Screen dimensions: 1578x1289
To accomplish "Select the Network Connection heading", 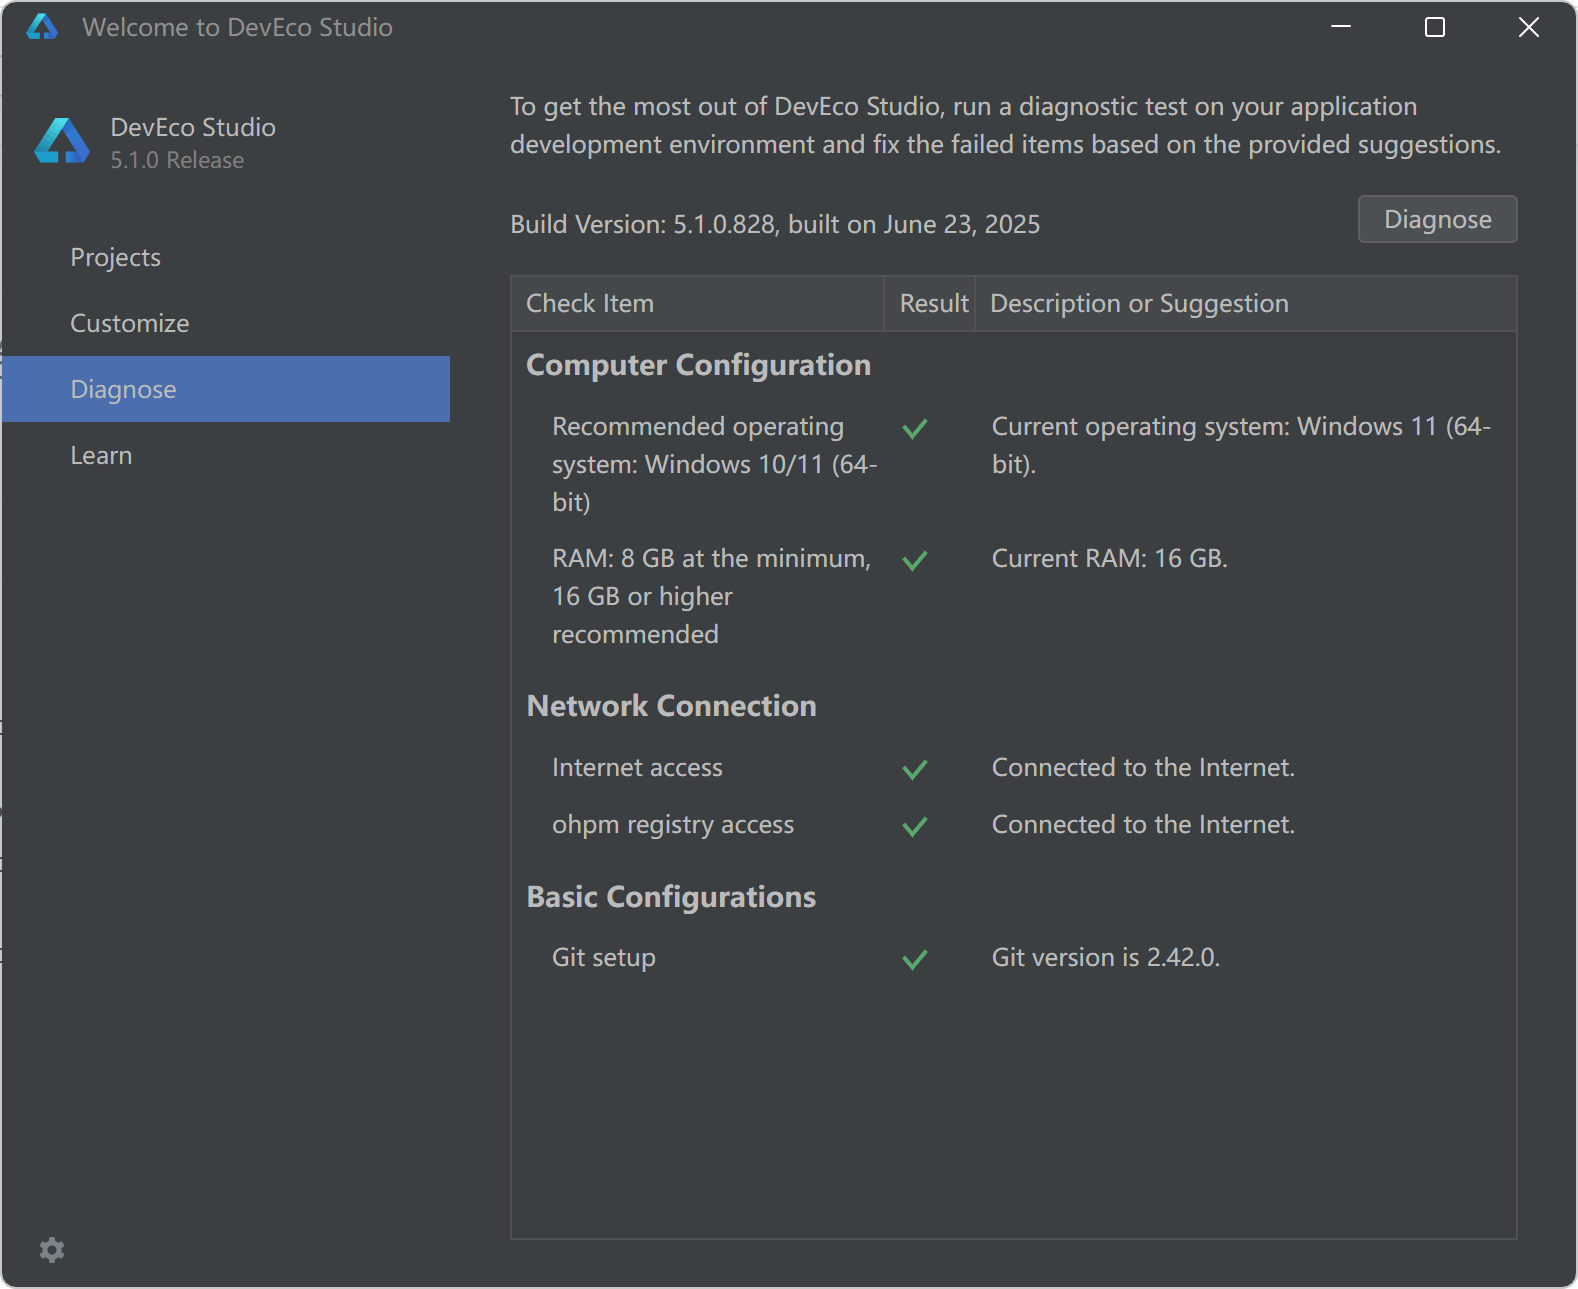I will click(671, 706).
